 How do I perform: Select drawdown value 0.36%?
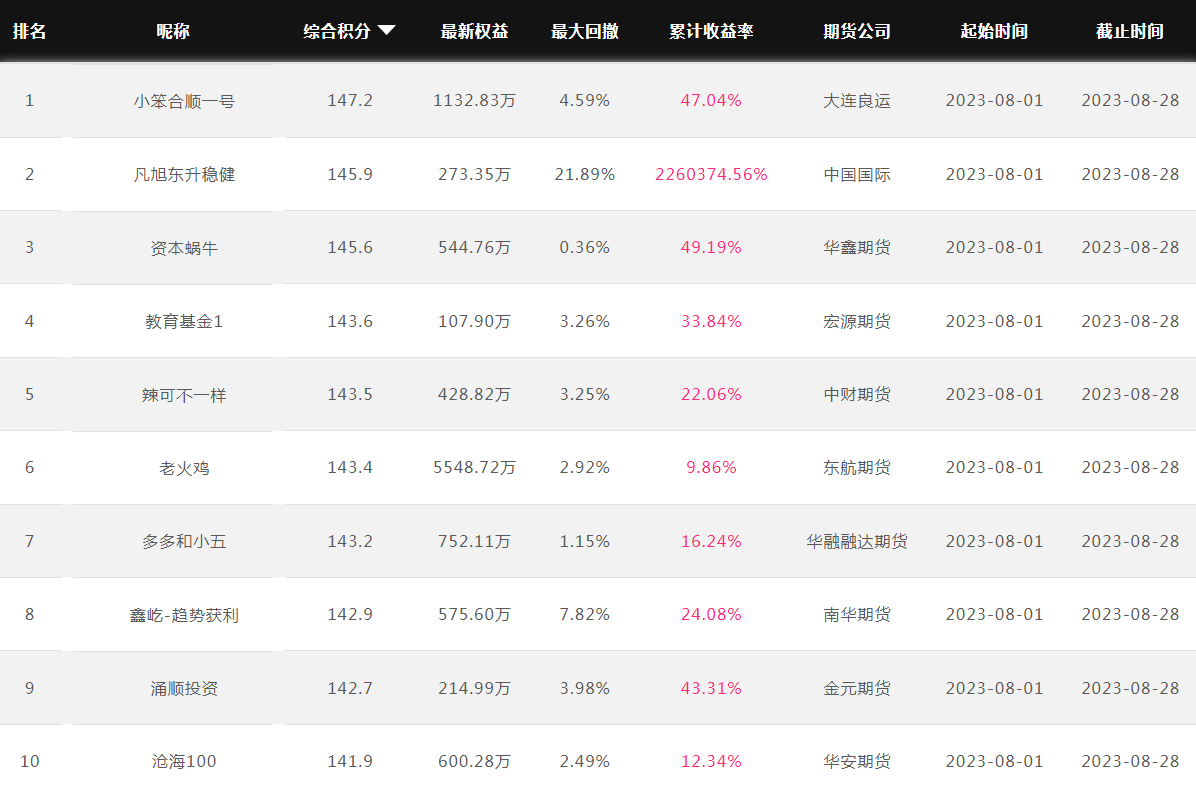585,248
